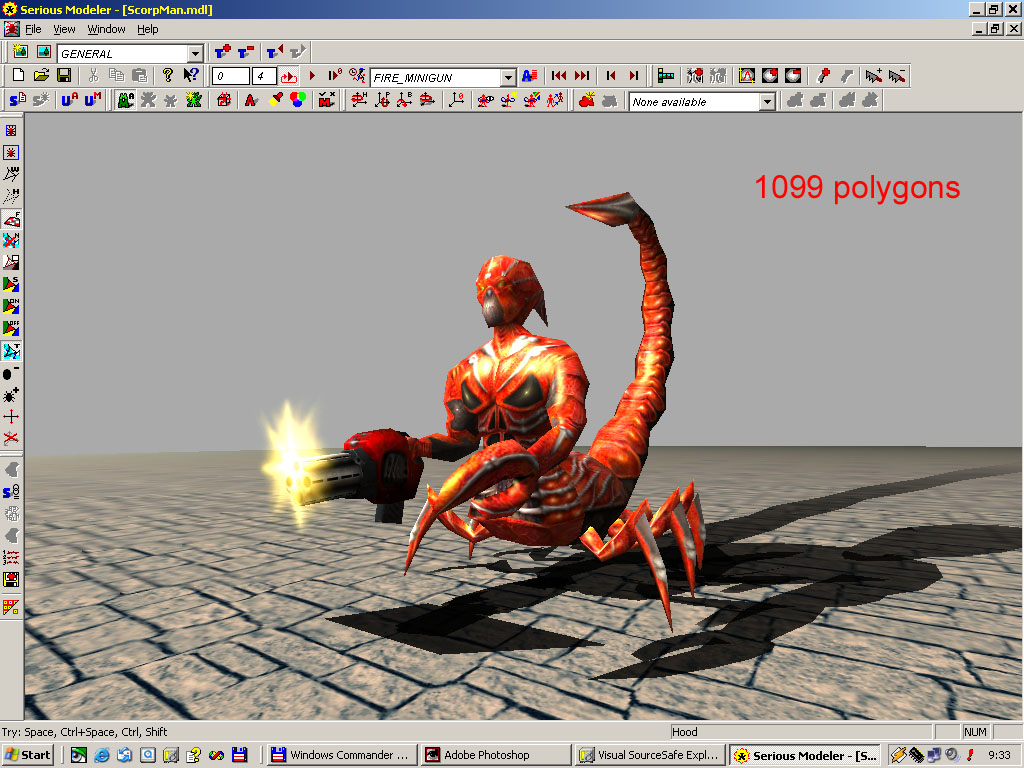Open the None available dropdown
Image resolution: width=1024 pixels, height=768 pixels.
point(767,102)
